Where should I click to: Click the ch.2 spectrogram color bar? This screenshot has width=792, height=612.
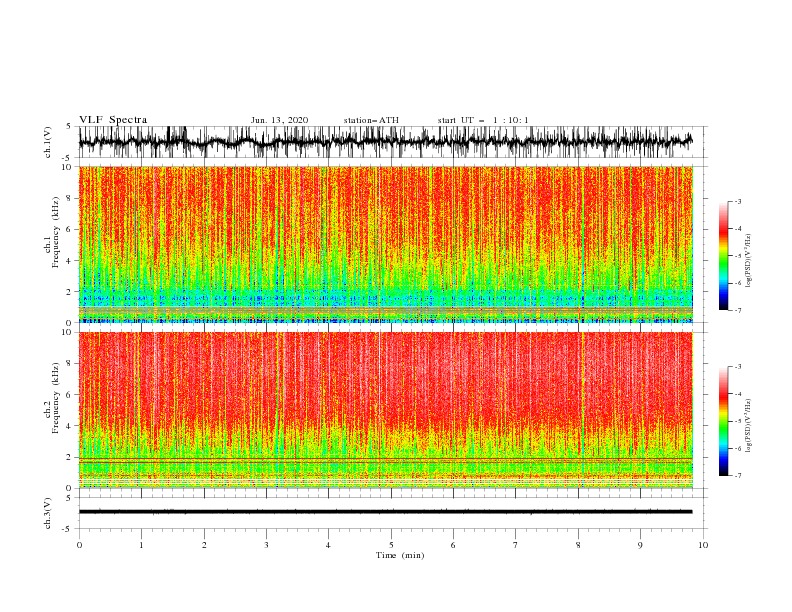pos(723,421)
